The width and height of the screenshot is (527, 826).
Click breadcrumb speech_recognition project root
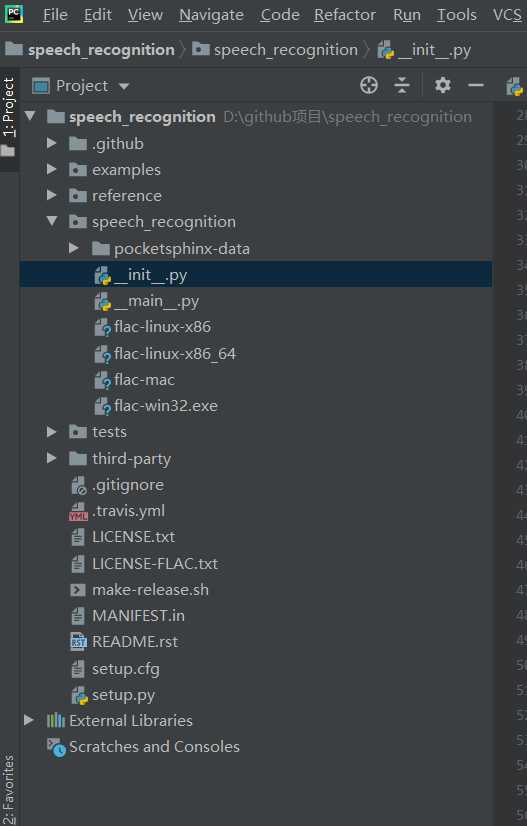click(101, 50)
